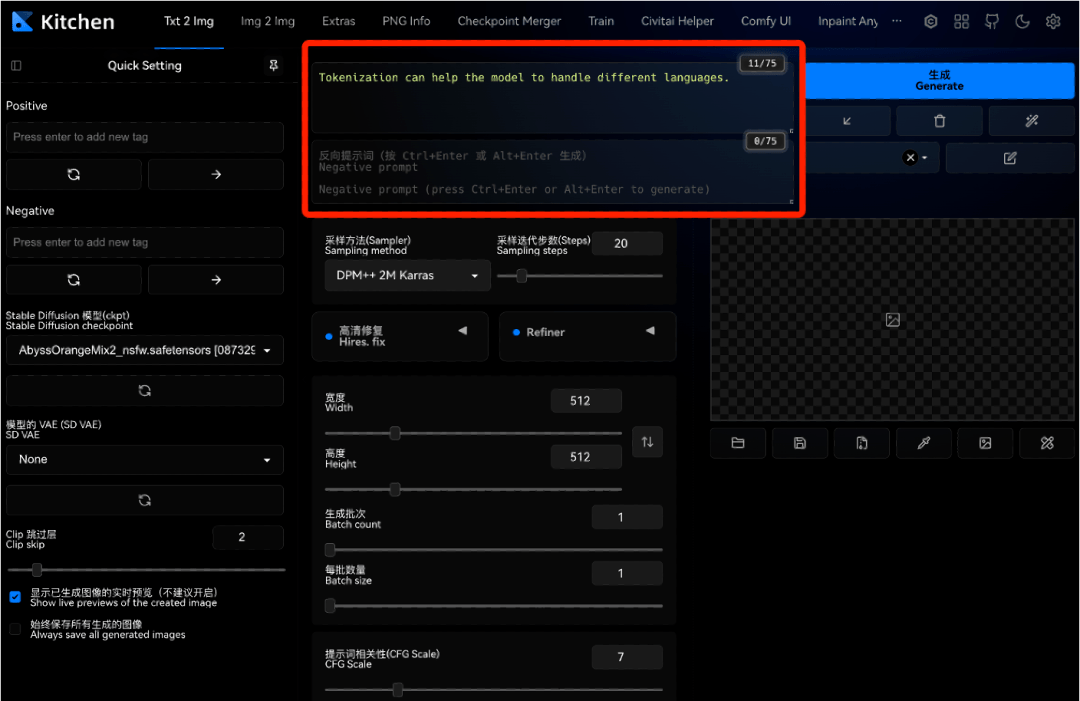Viewport: 1080px width, 701px height.
Task: Apply styles using the magic wand icon
Action: click(x=1031, y=120)
